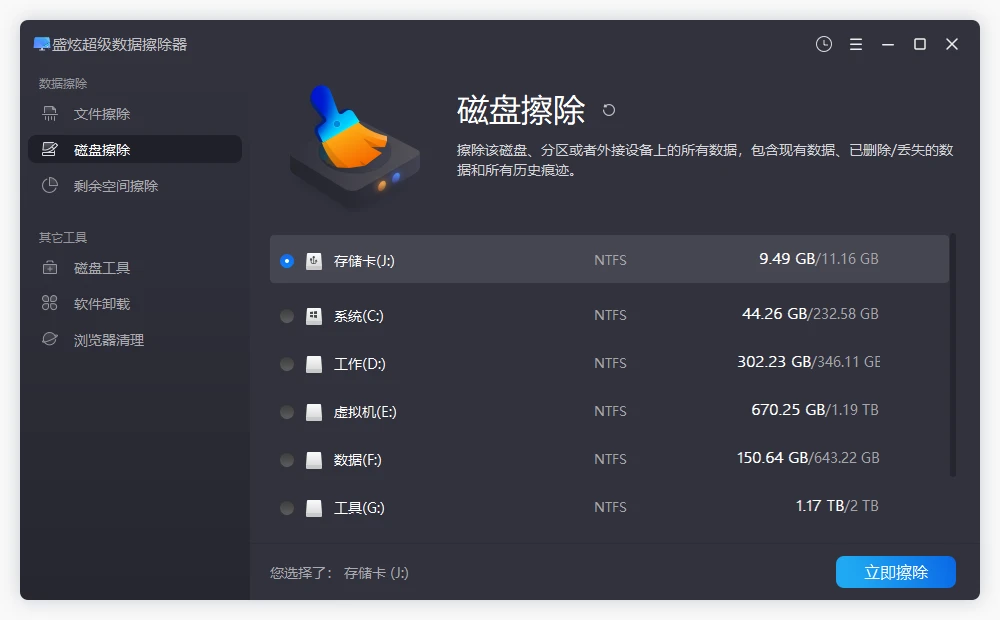Click the 磁盘工具 toolbox icon
The height and width of the screenshot is (620, 1000).
coord(50,268)
